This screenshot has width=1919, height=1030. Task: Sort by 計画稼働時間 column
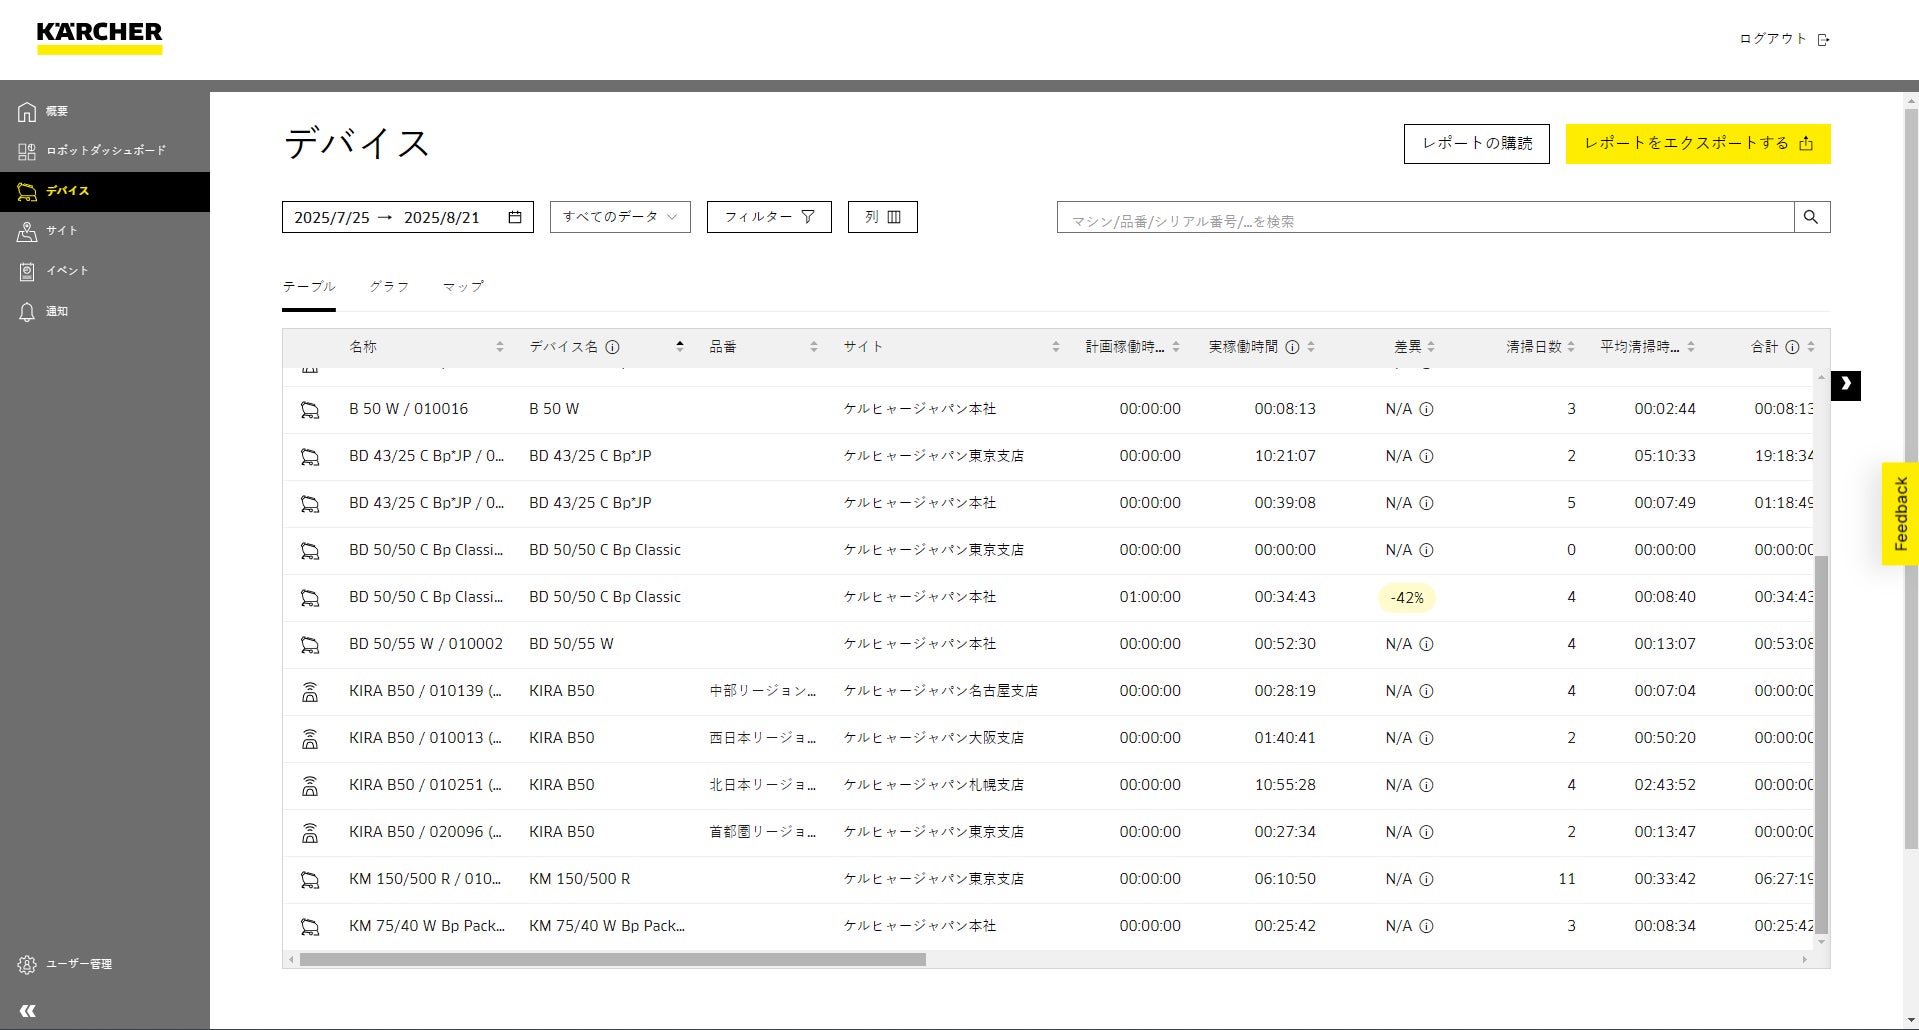coord(1176,347)
